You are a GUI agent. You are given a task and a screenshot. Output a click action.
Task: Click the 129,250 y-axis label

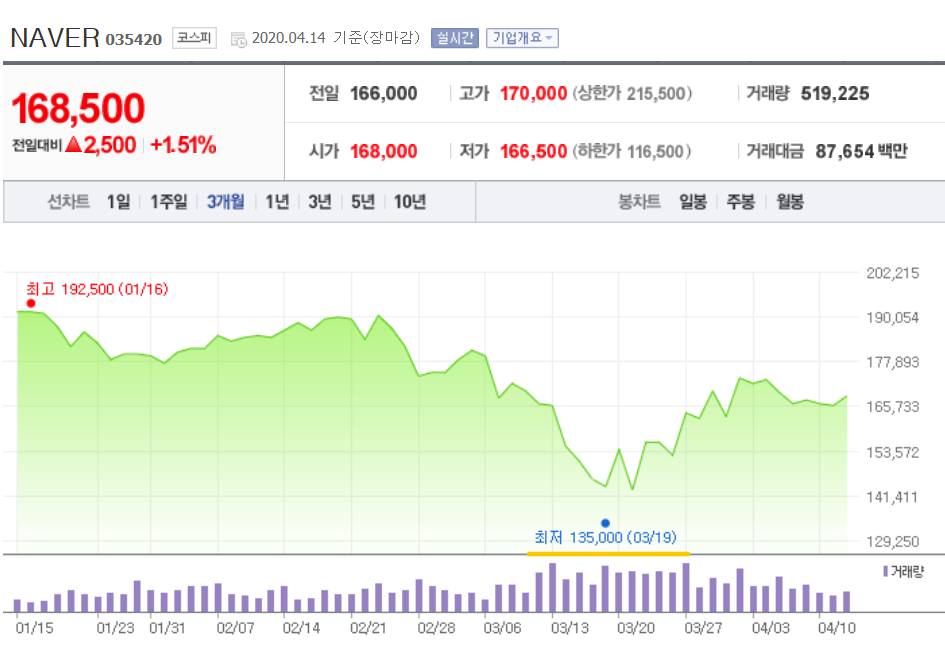(893, 542)
